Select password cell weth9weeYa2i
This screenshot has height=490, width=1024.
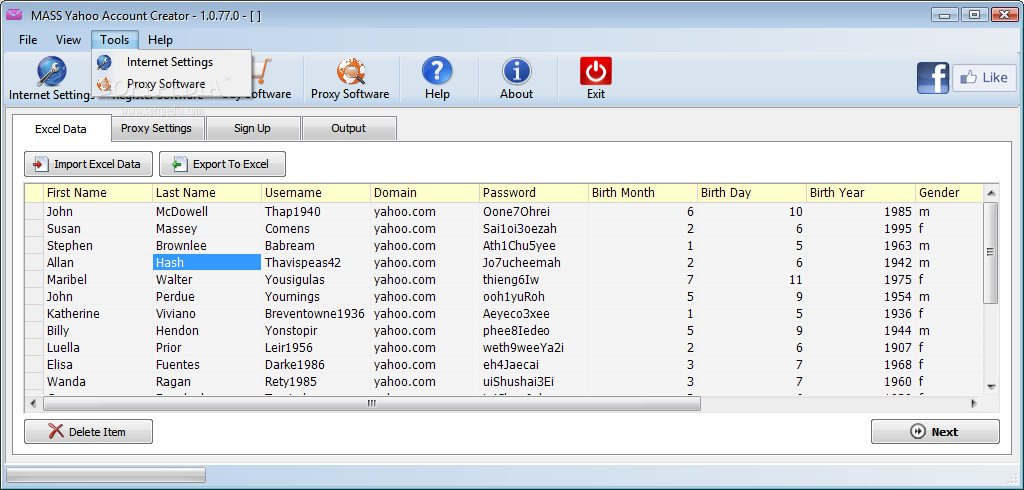pyautogui.click(x=534, y=348)
